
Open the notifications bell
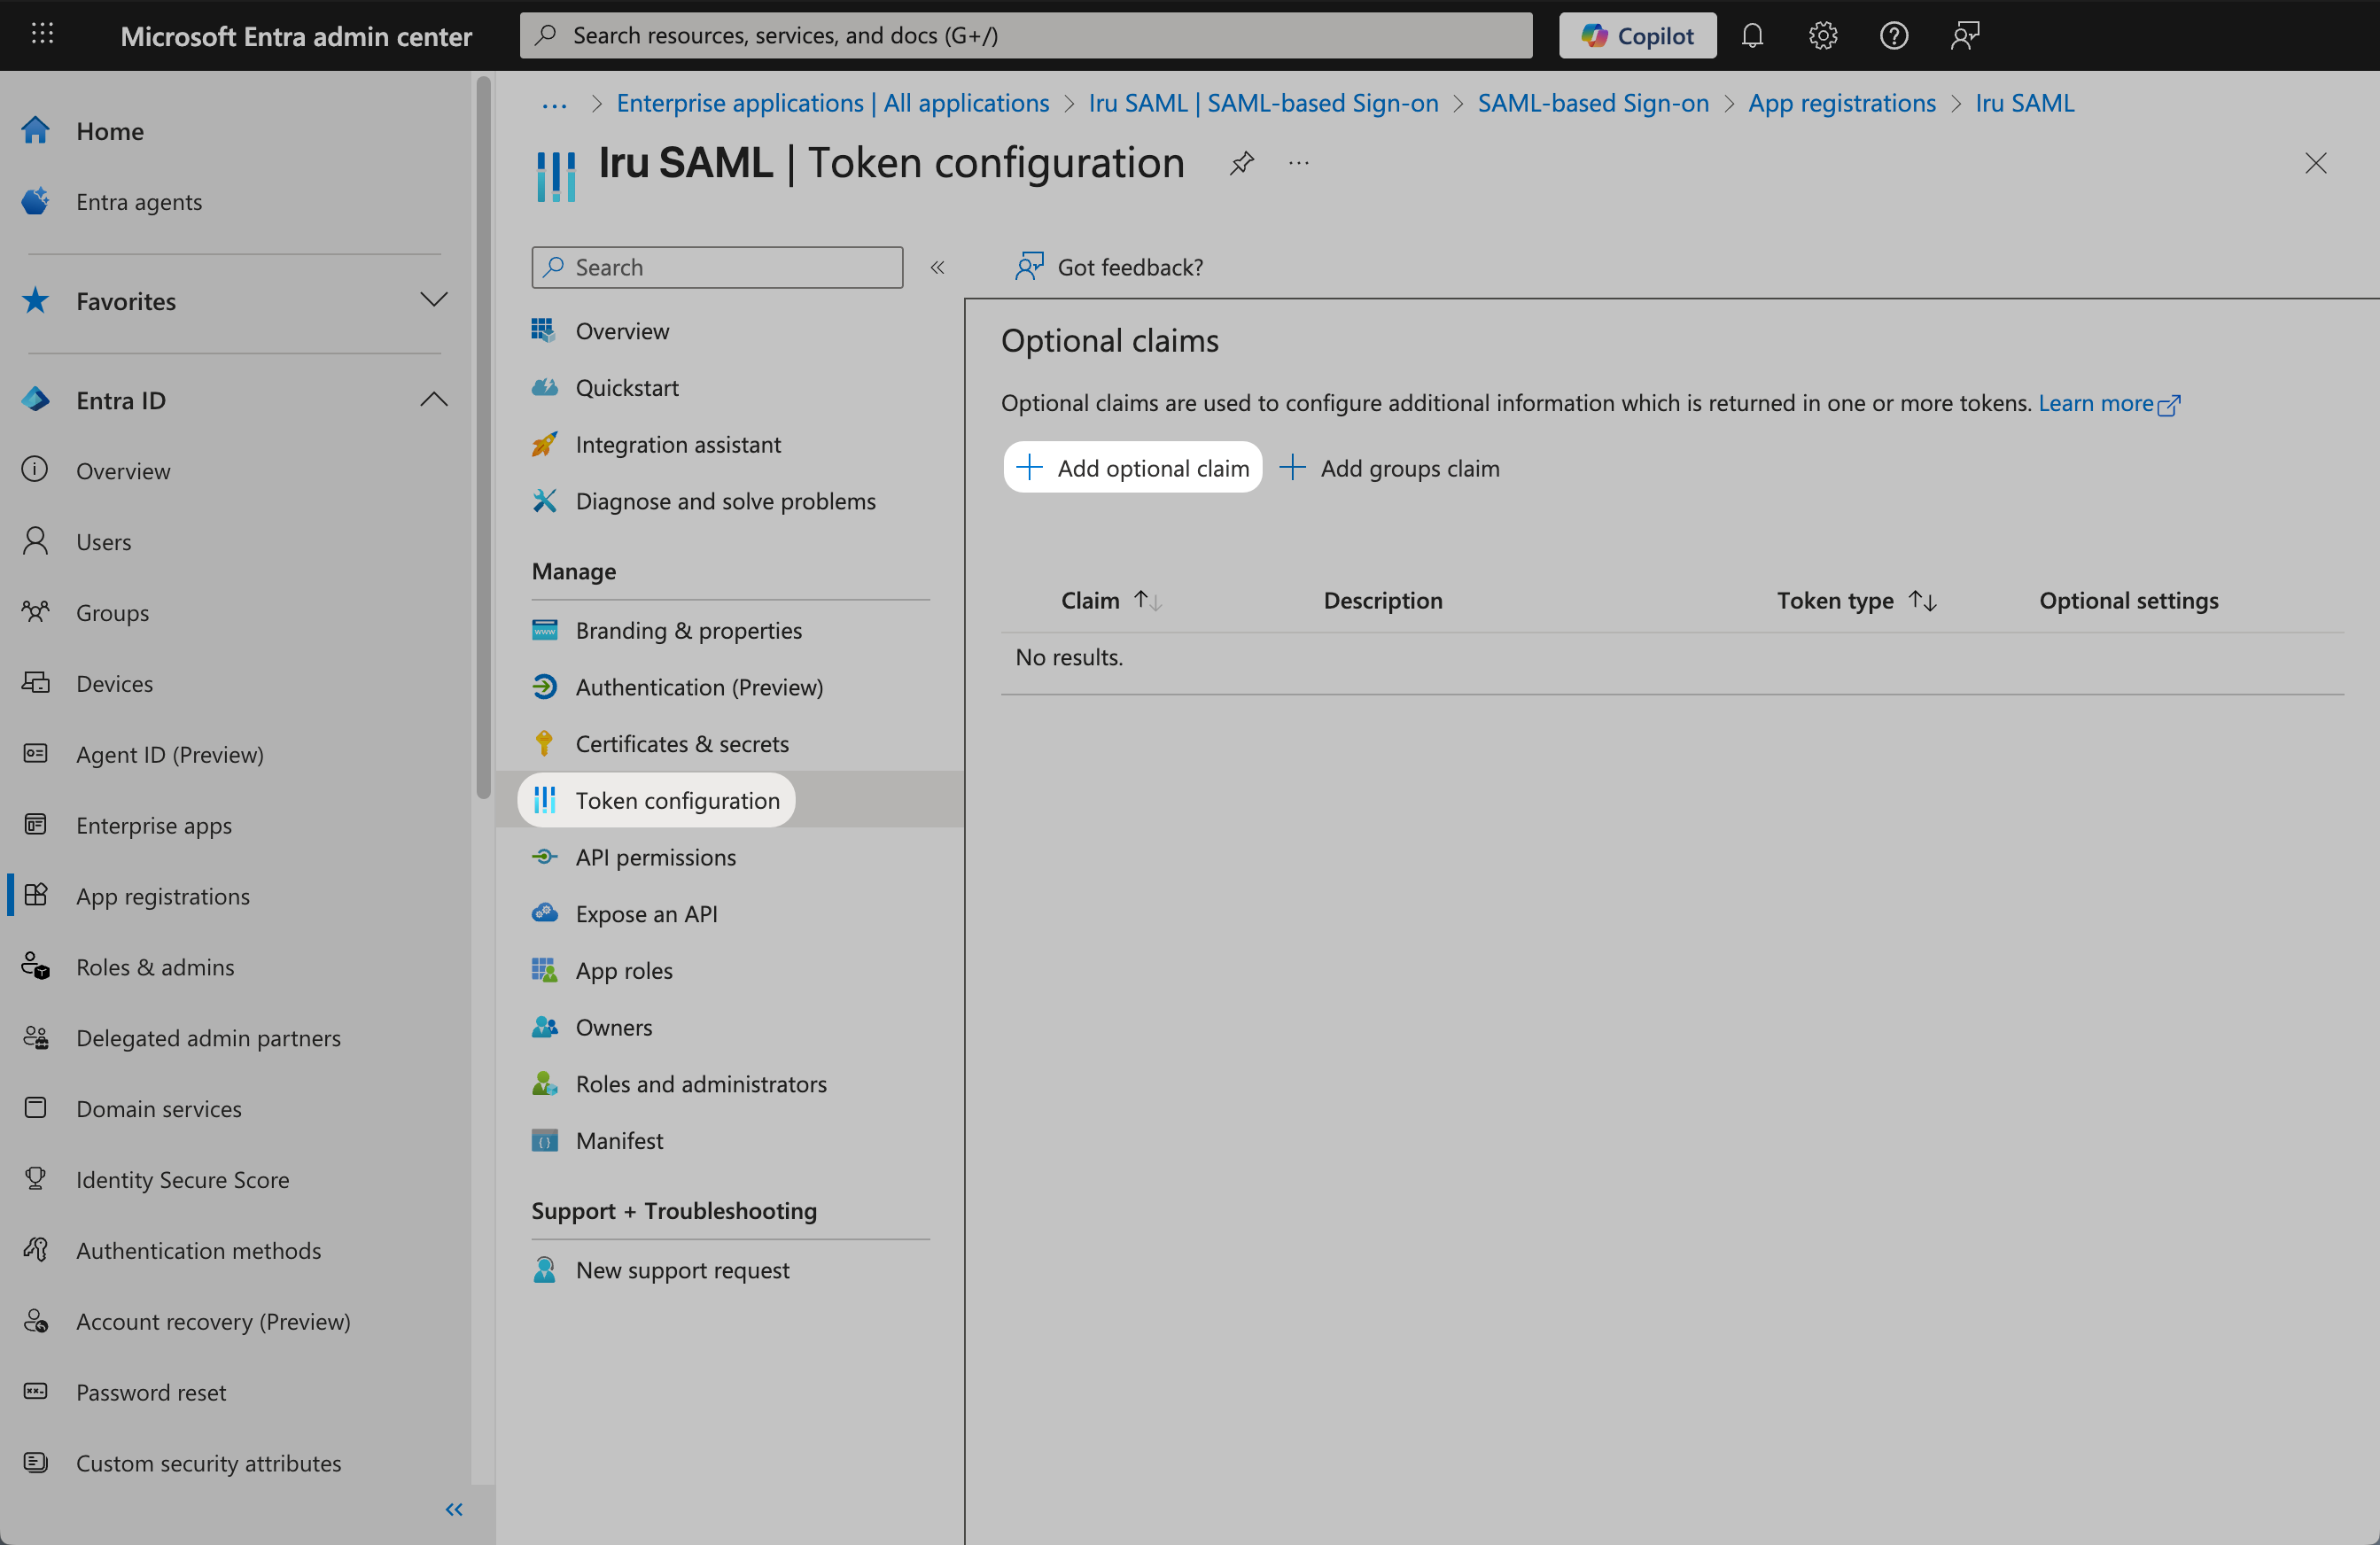tap(1752, 35)
